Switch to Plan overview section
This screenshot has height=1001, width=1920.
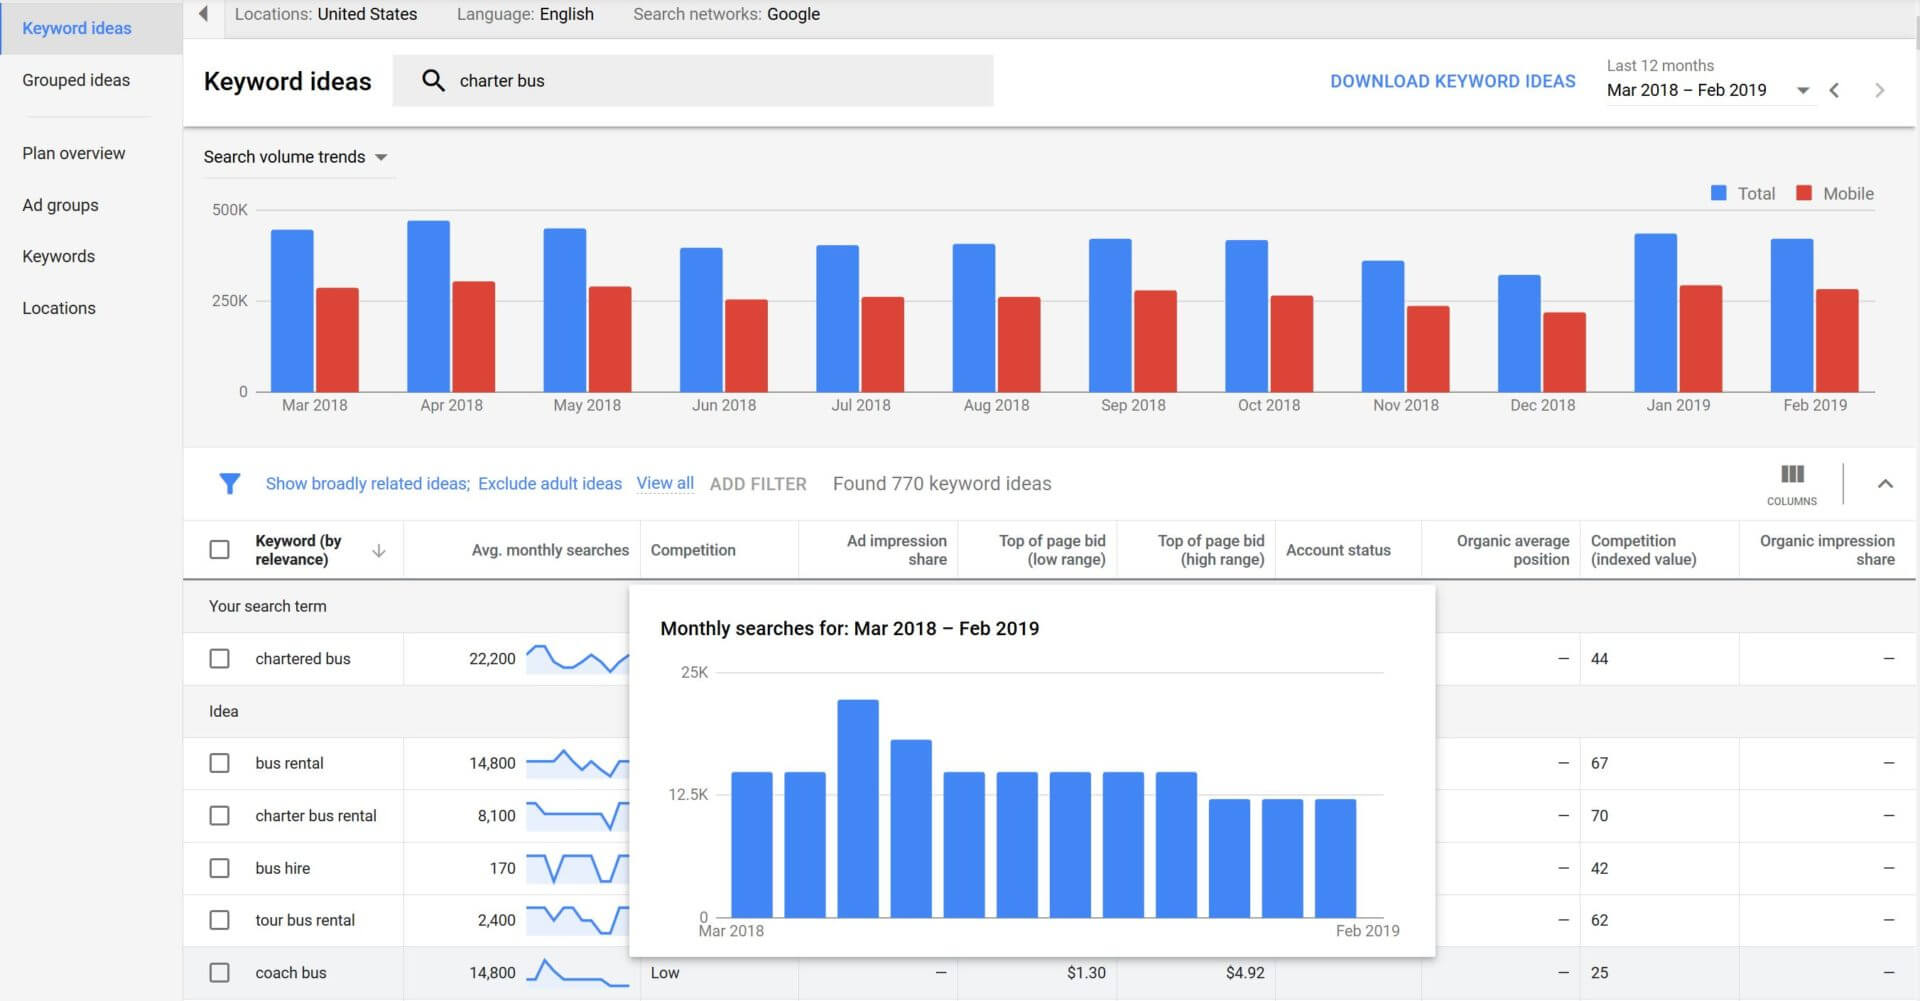(x=74, y=153)
